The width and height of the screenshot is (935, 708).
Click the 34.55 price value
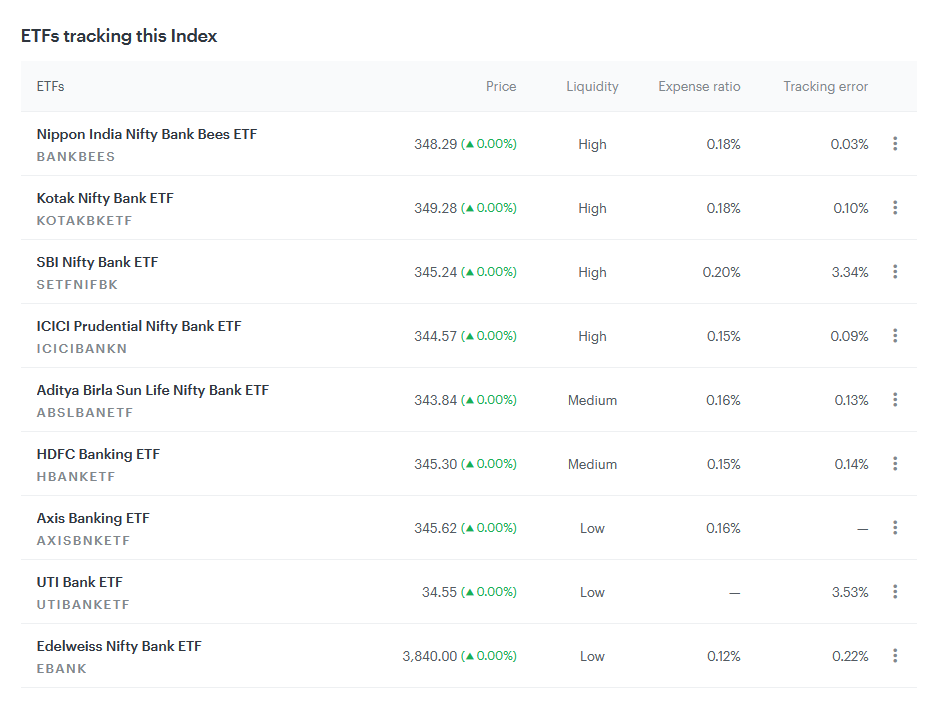click(439, 592)
